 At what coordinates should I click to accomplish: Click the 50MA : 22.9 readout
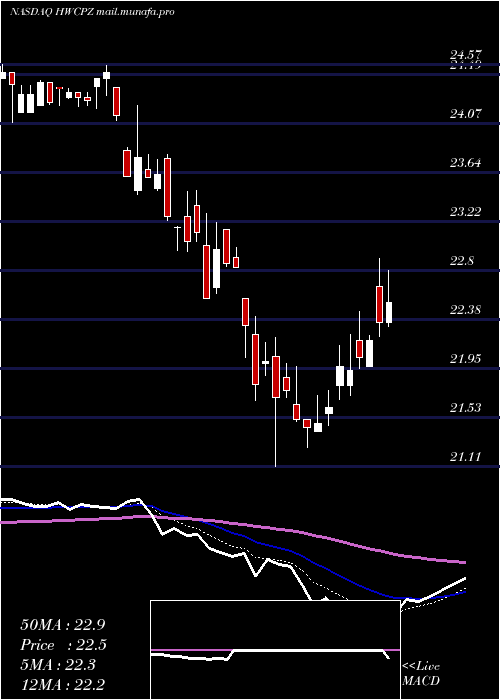point(62,625)
